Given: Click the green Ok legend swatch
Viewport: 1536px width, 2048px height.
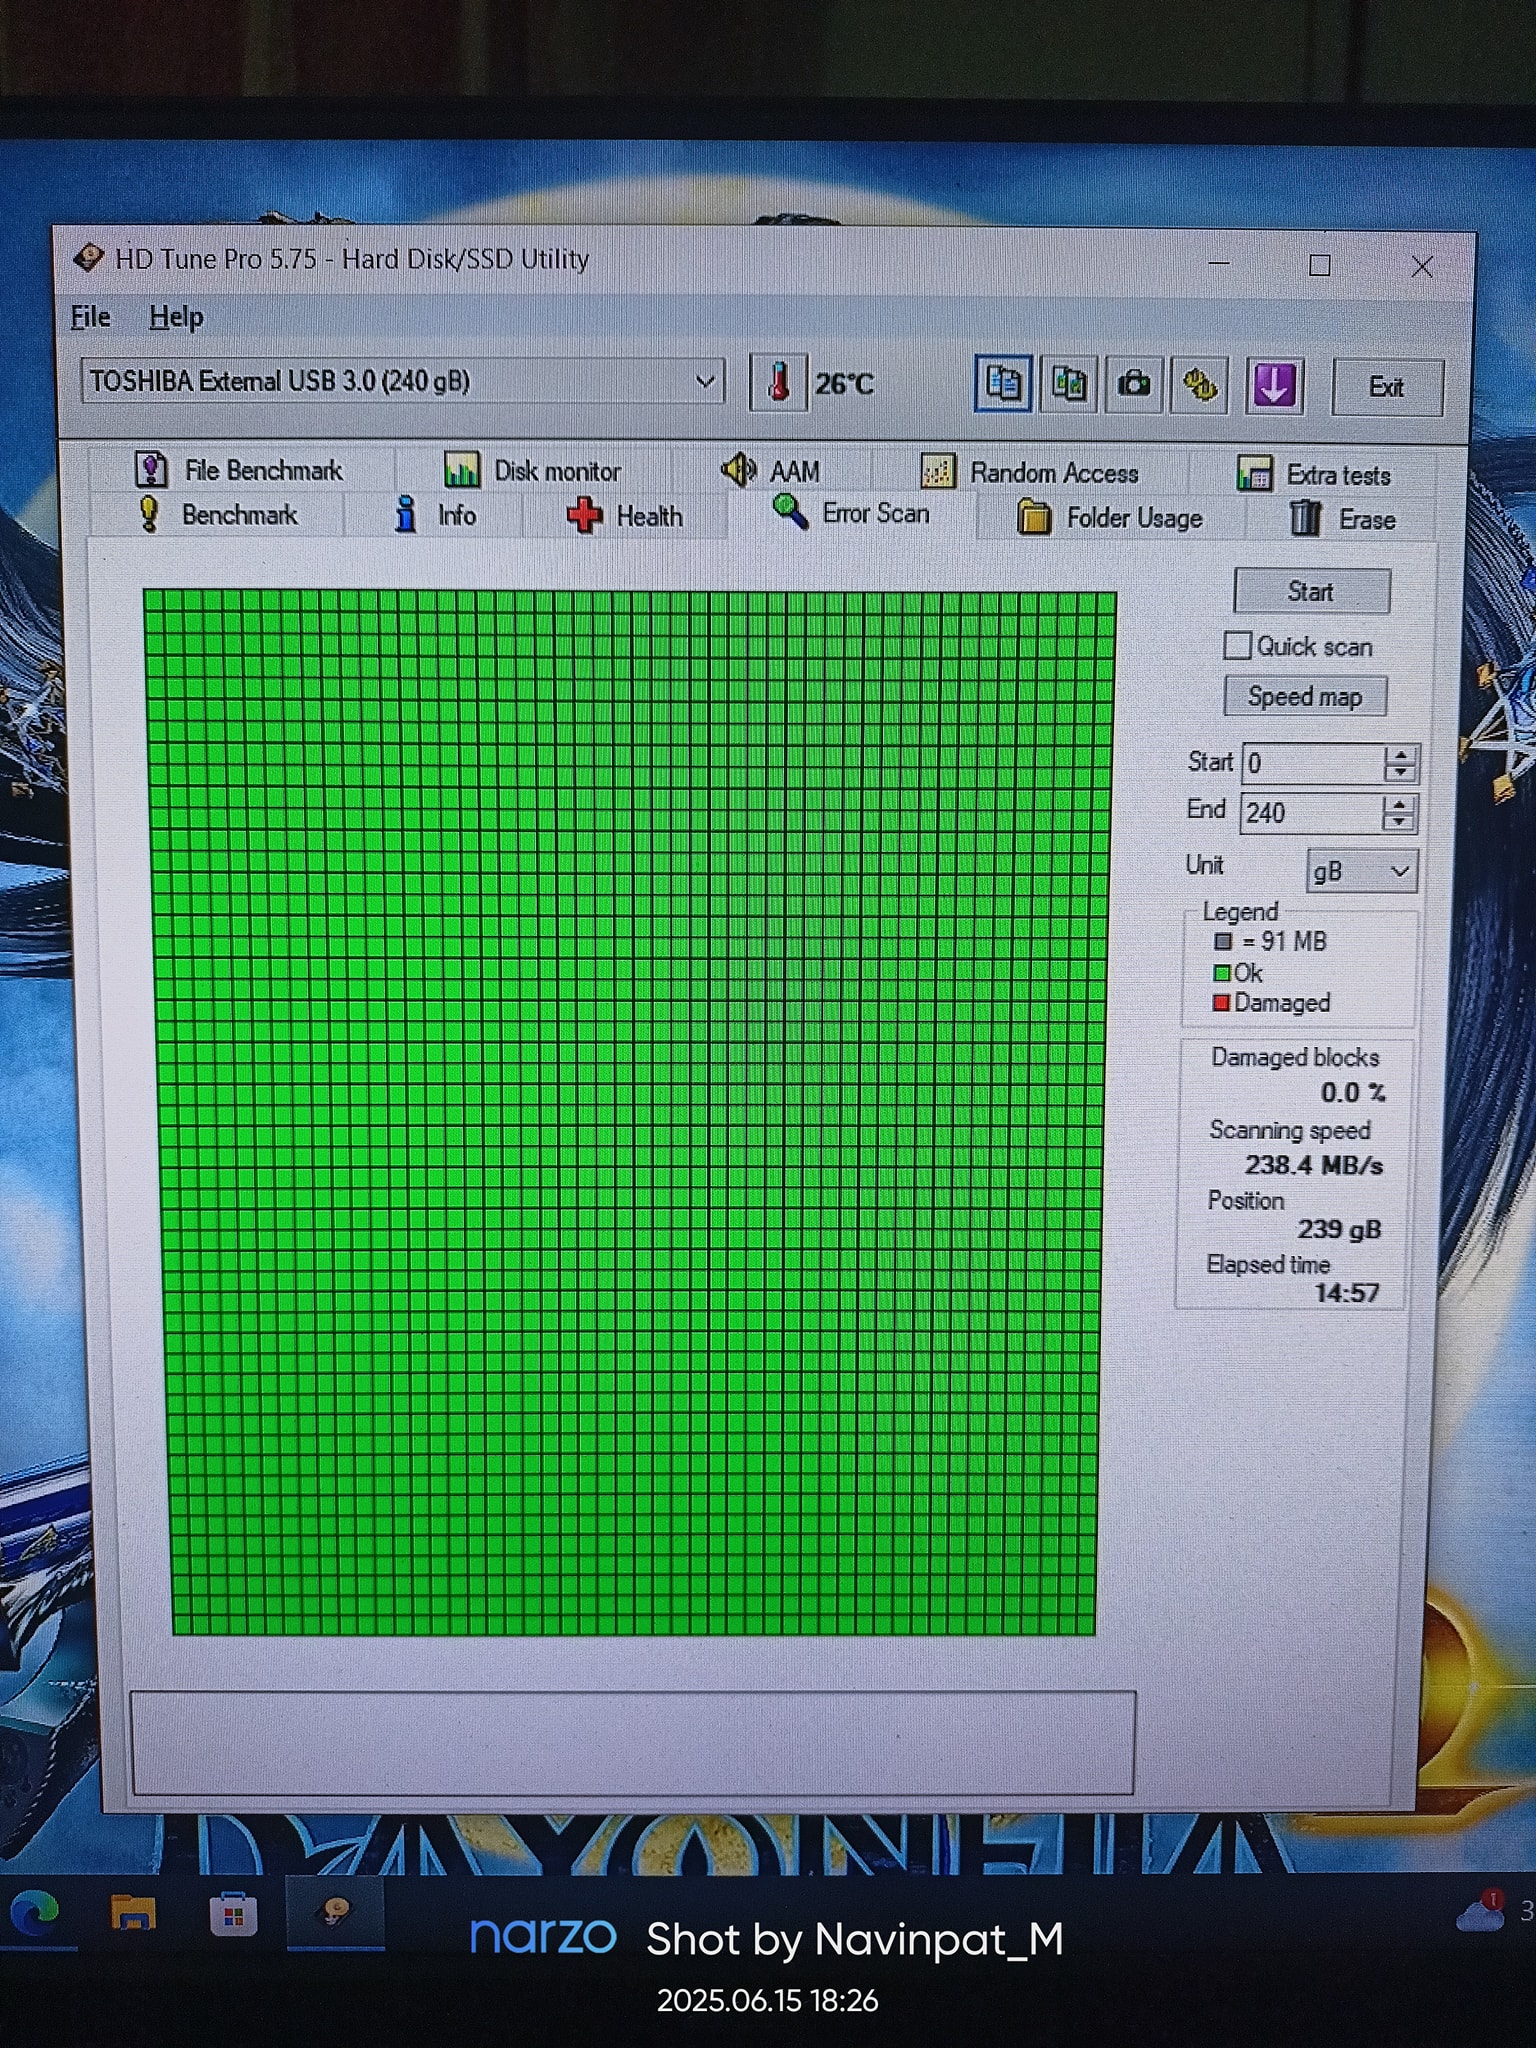Looking at the screenshot, I should [1221, 973].
